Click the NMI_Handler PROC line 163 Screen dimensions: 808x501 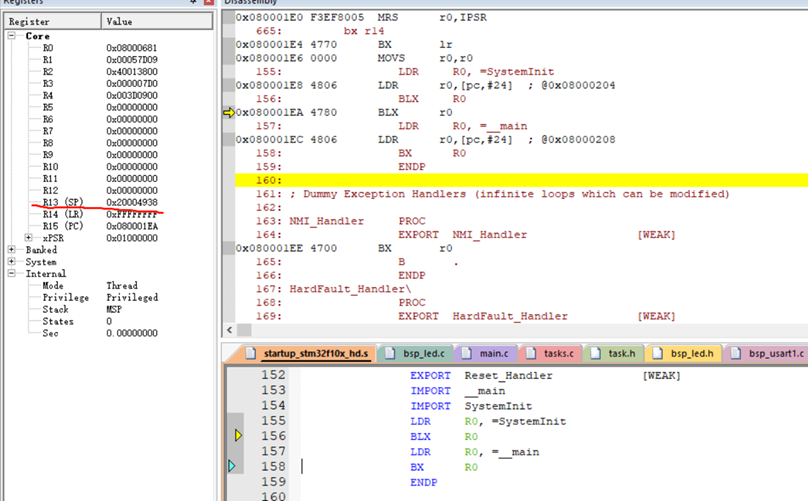(521, 221)
